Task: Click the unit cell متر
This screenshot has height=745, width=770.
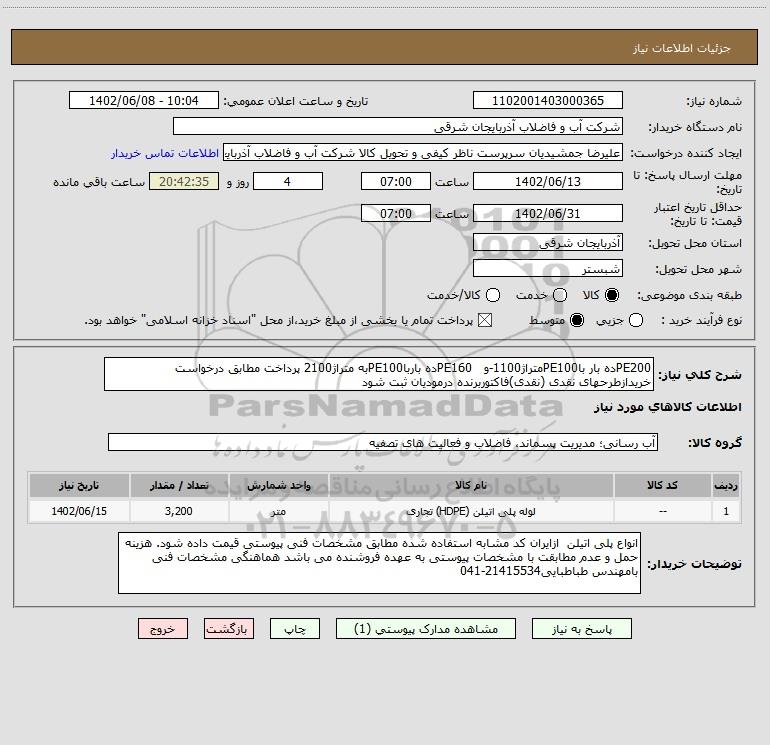Action: 278,511
